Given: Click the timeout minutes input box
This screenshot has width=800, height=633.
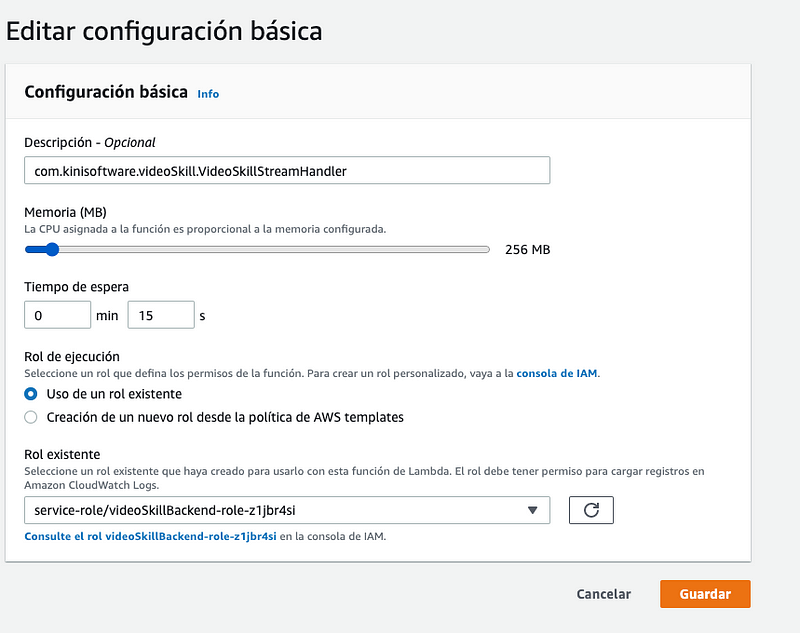Looking at the screenshot, I should [x=58, y=315].
